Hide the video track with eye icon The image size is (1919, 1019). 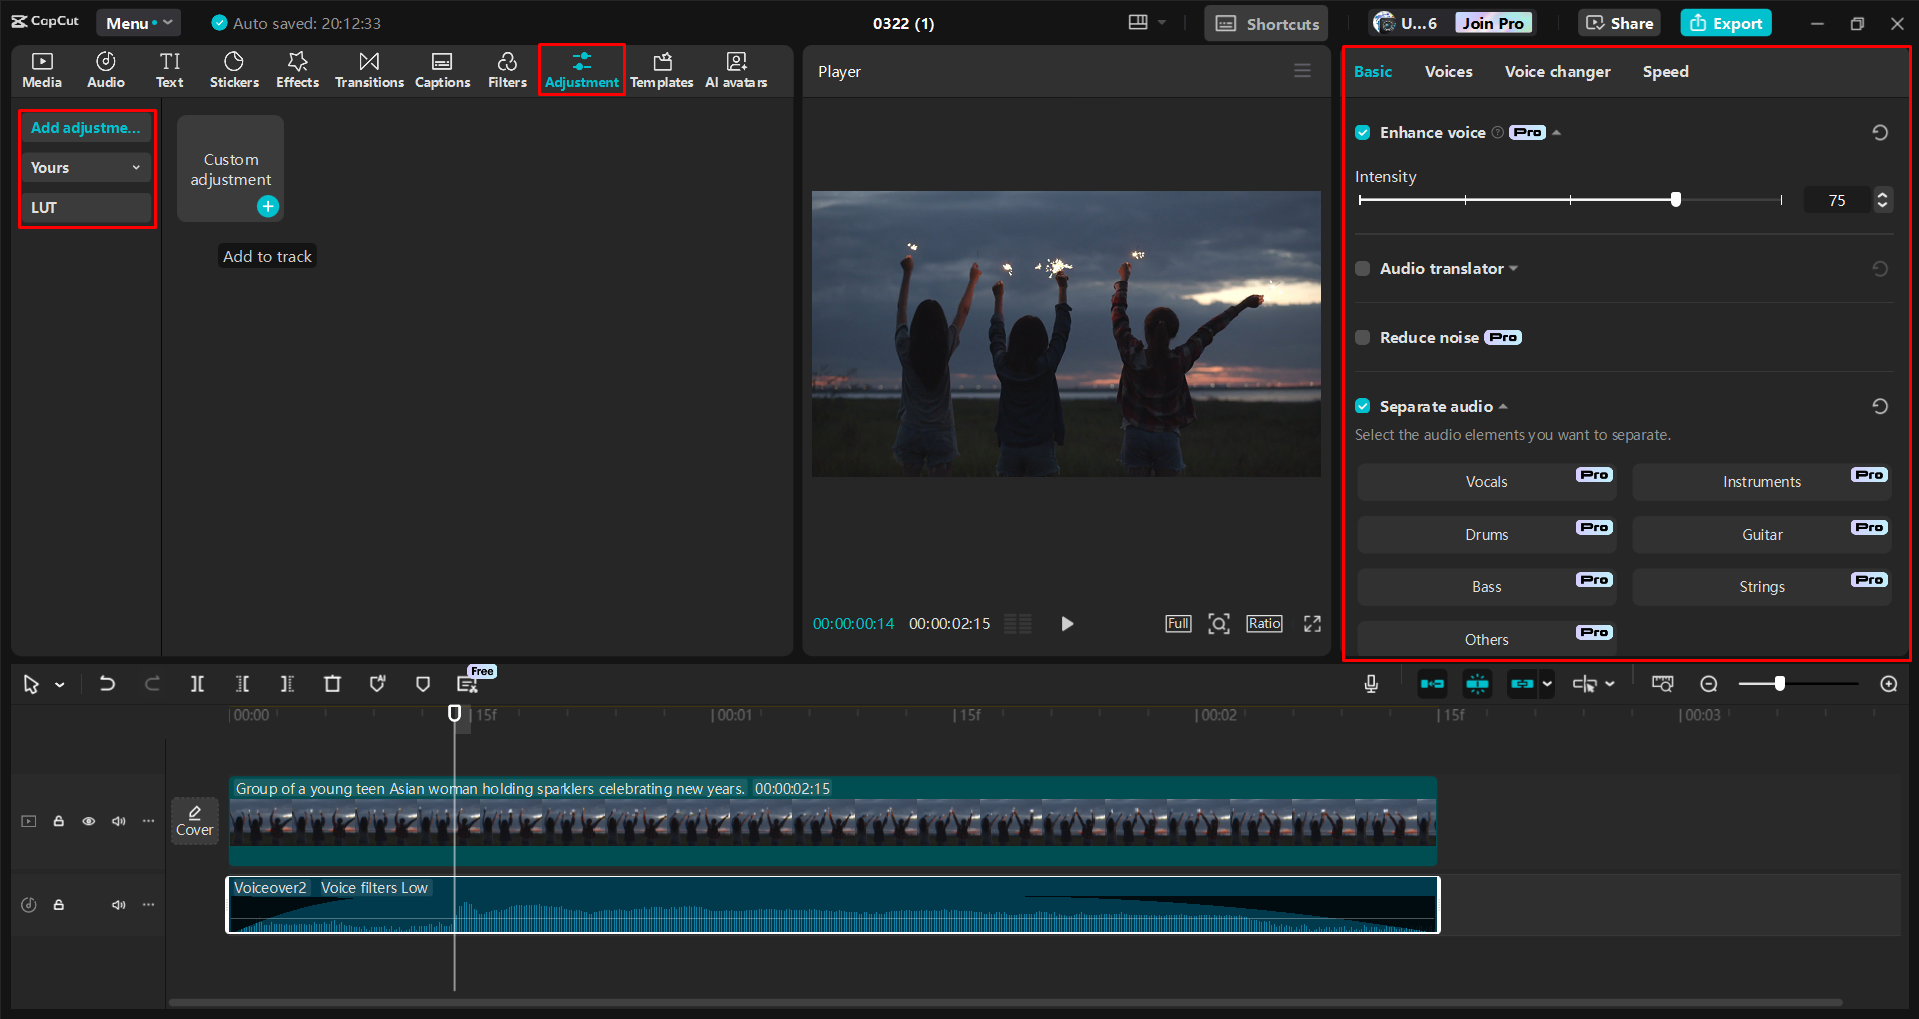89,821
